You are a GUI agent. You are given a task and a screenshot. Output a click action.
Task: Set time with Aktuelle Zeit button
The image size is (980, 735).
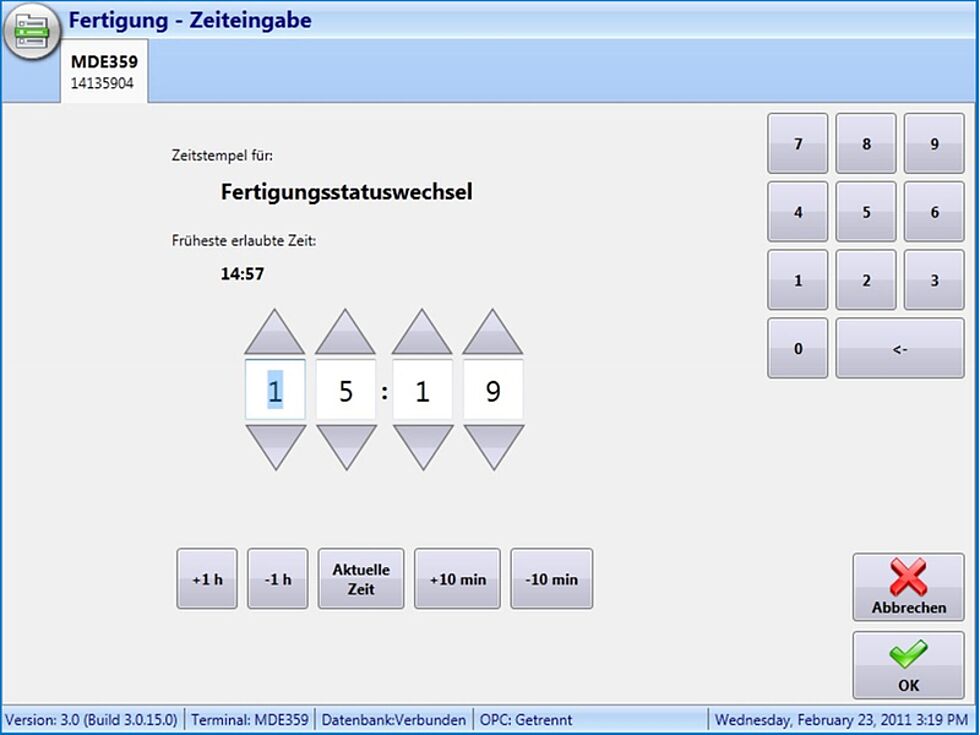point(361,579)
